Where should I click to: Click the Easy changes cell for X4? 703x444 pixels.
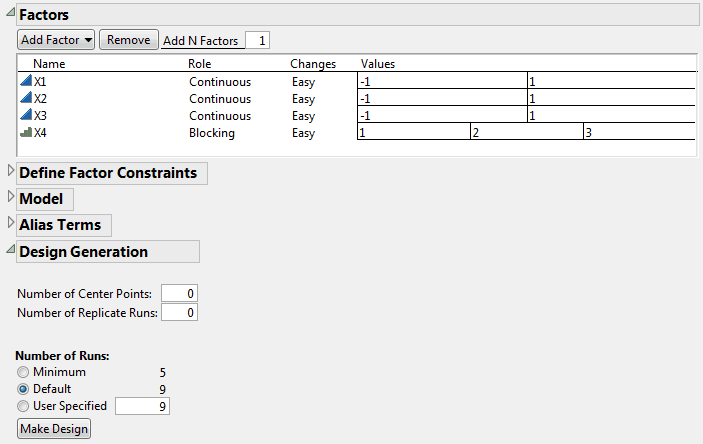[x=303, y=133]
